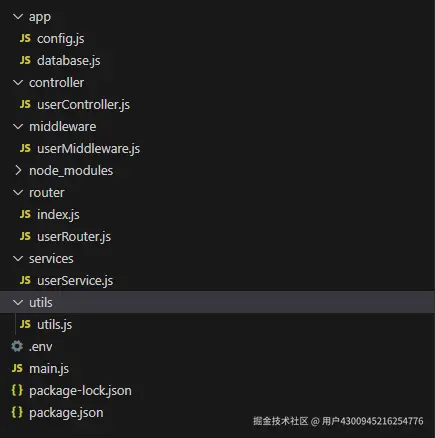Click the braces icon beside package.json

(17, 412)
